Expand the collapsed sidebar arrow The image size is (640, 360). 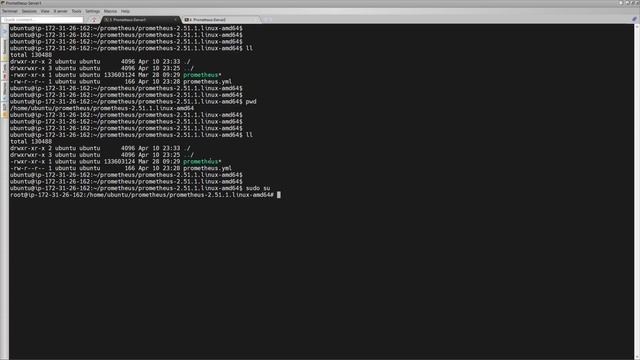[x=4, y=31]
